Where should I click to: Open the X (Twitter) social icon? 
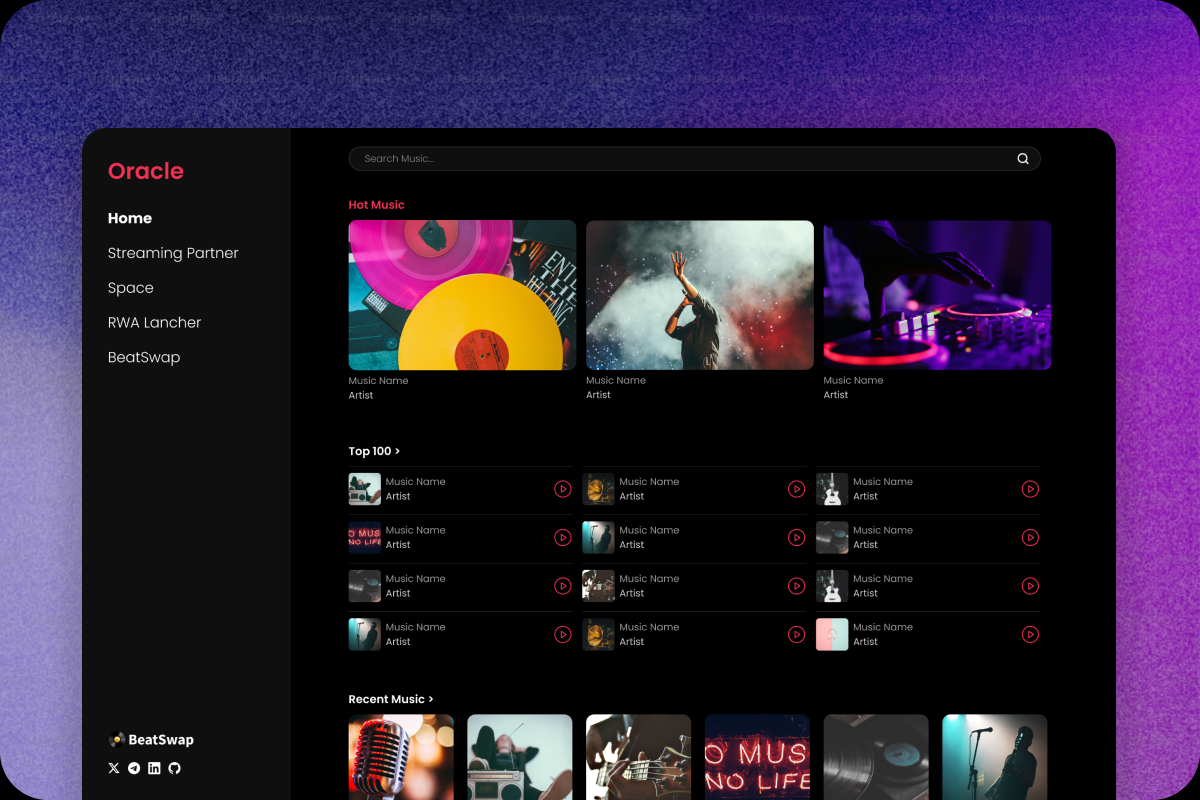click(114, 768)
